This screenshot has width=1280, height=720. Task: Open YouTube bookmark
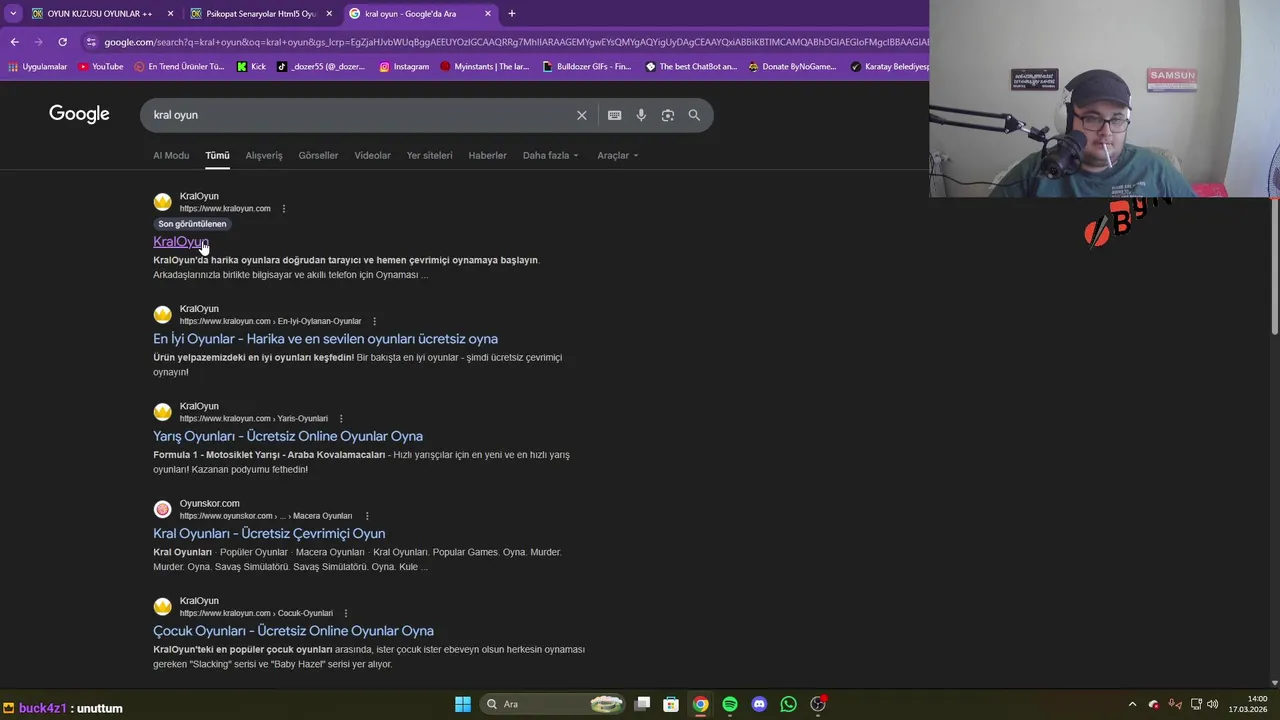coord(100,67)
